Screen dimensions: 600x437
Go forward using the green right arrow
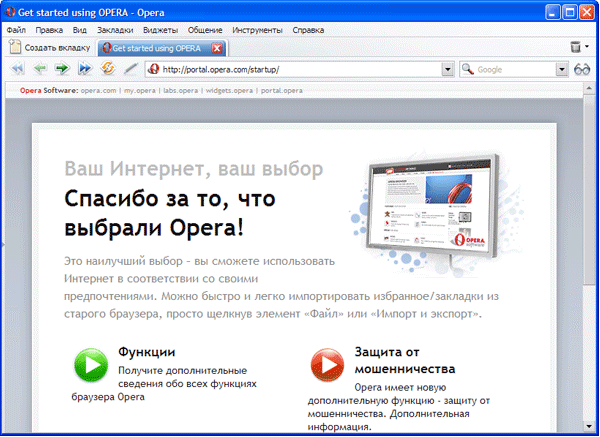62,69
